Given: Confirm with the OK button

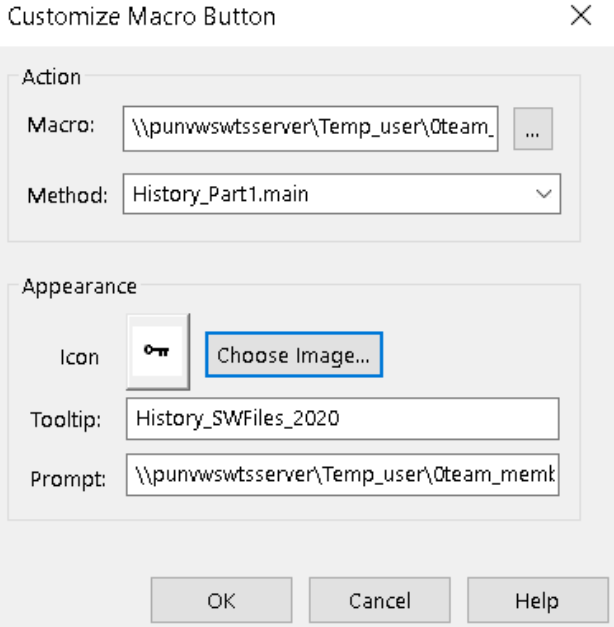Looking at the screenshot, I should (221, 600).
